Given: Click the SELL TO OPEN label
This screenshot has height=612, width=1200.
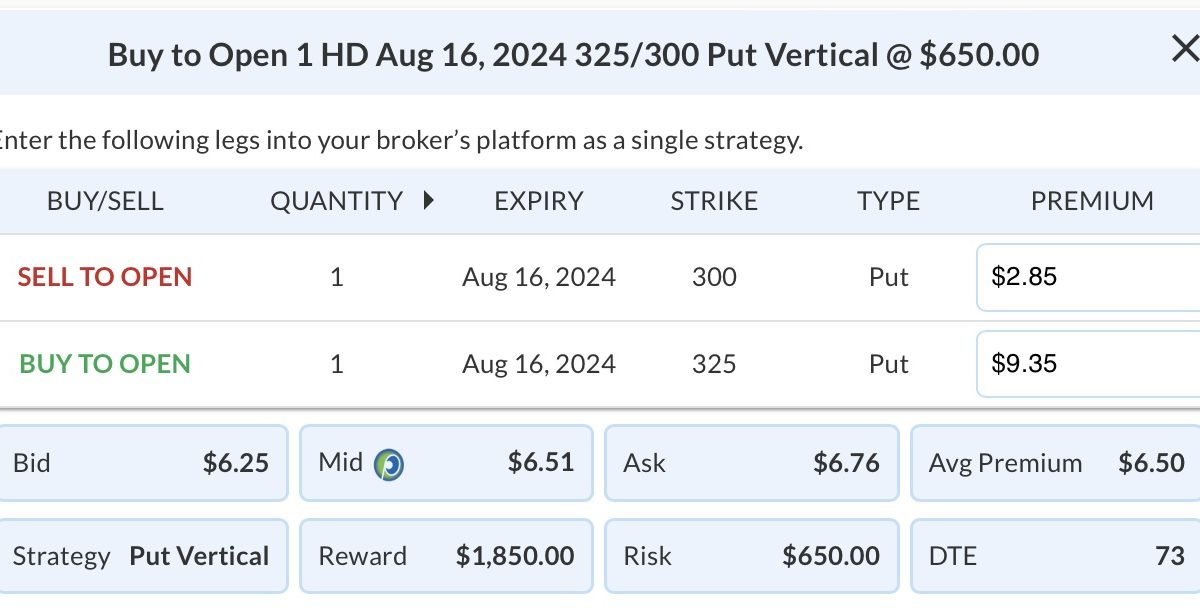Looking at the screenshot, I should point(105,277).
